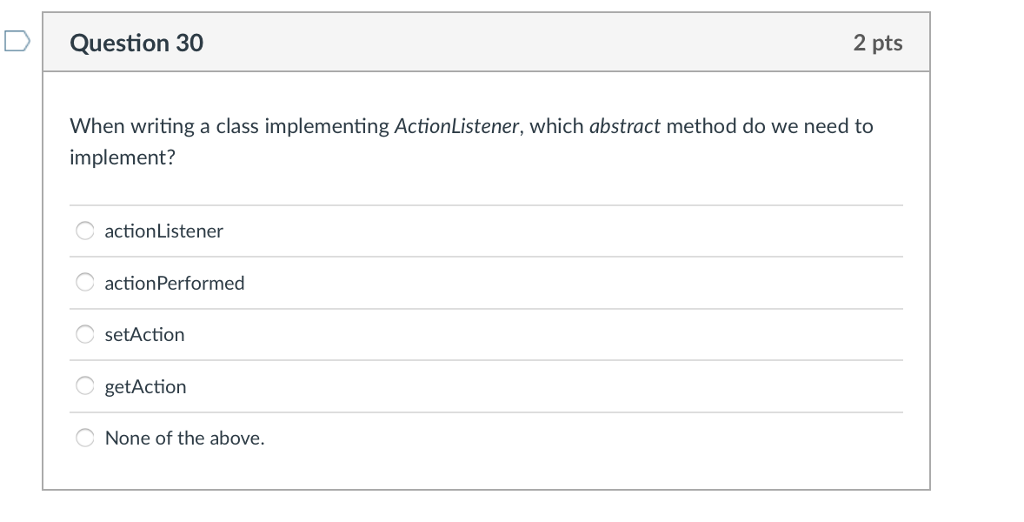Click the actionListener answer label text
Image resolution: width=1024 pixels, height=522 pixels.
point(164,231)
